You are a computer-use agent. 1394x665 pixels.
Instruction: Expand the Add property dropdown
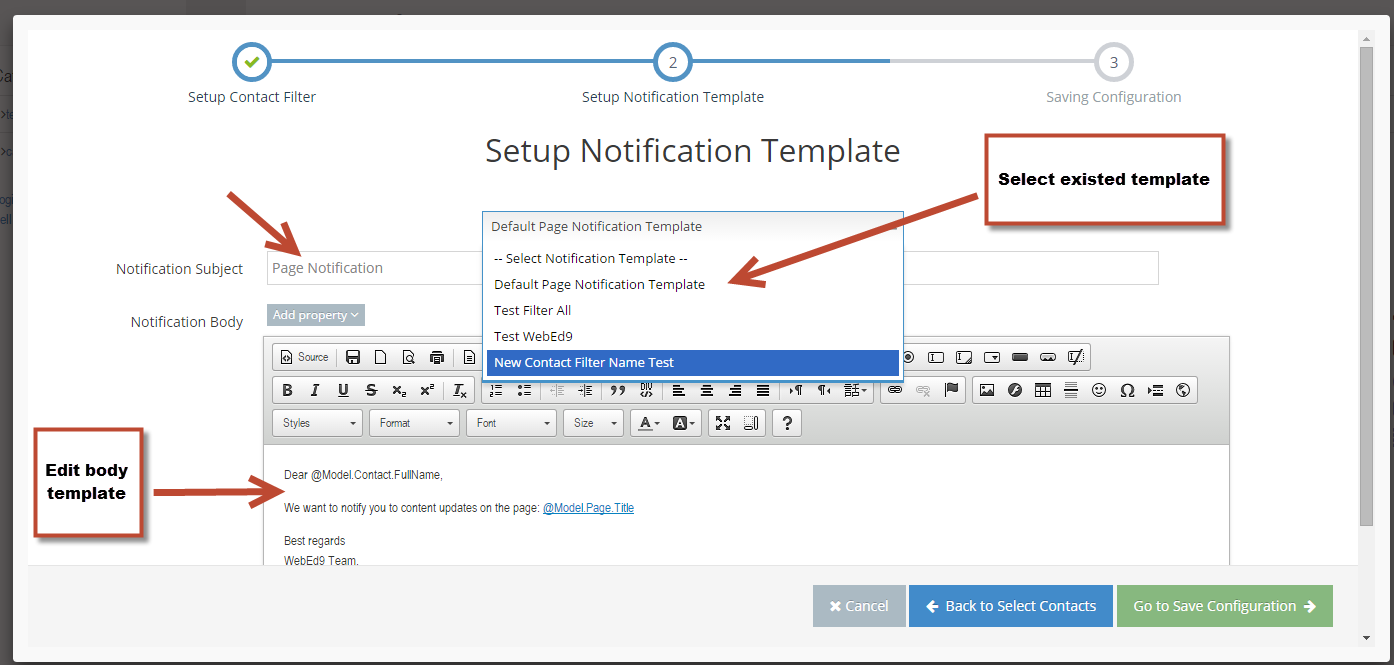coord(316,315)
